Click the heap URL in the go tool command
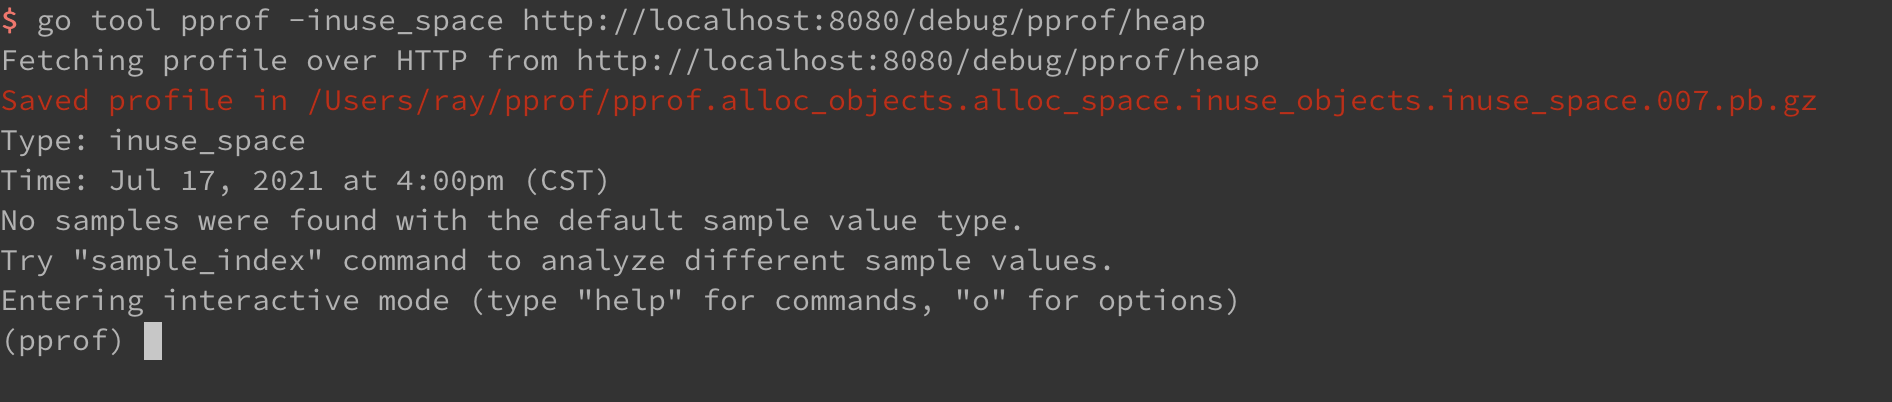 point(863,21)
